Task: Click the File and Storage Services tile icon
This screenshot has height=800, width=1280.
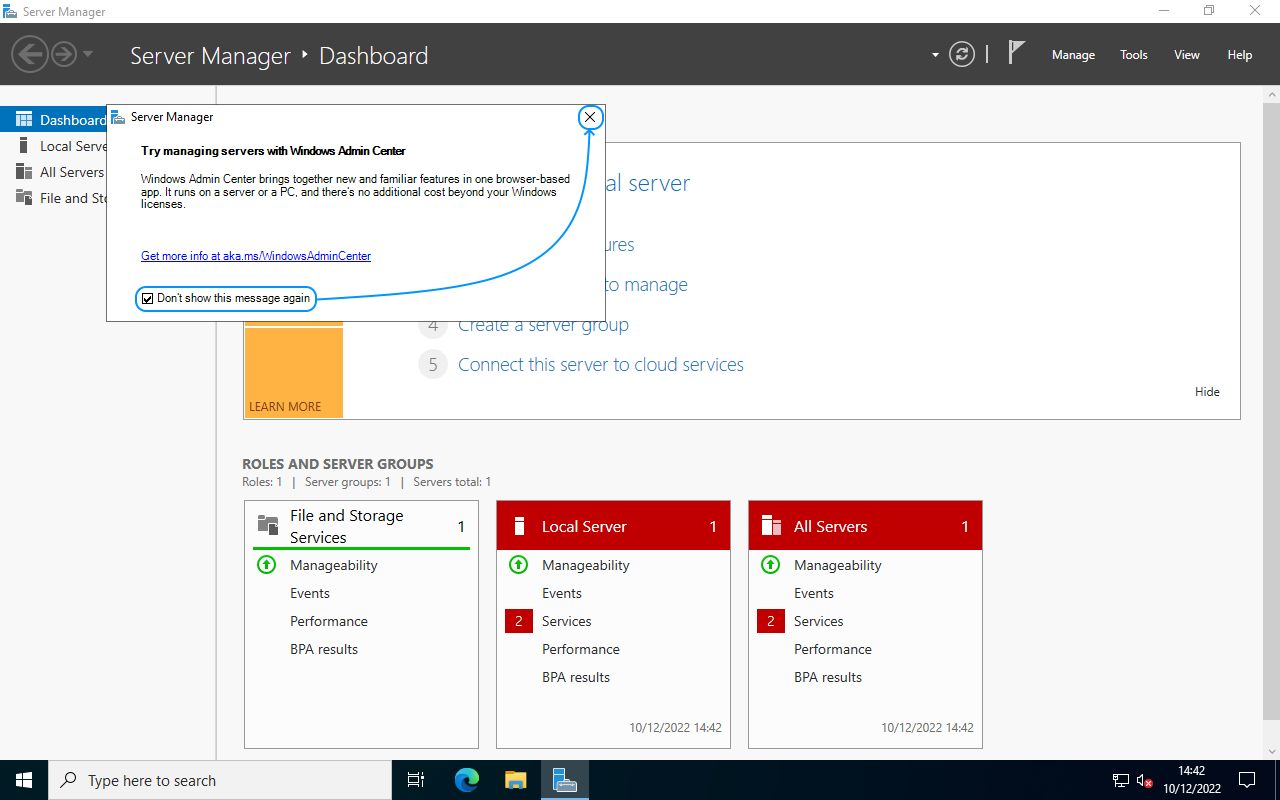Action: click(x=268, y=525)
